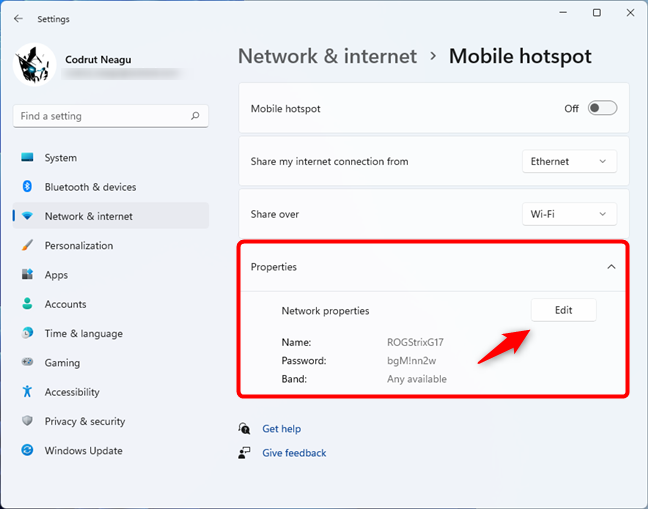This screenshot has width=648, height=509.
Task: Click the Gaming controller icon
Action: (27, 362)
